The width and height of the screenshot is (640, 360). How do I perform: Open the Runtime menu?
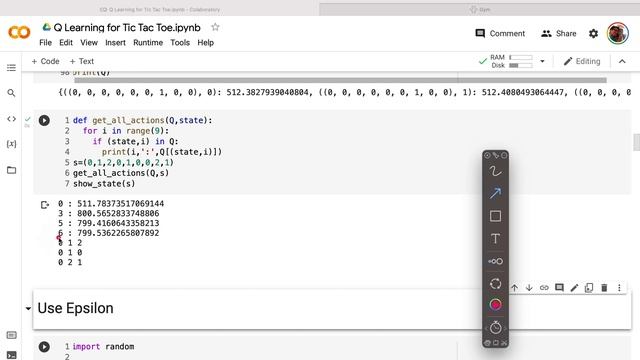tap(148, 42)
